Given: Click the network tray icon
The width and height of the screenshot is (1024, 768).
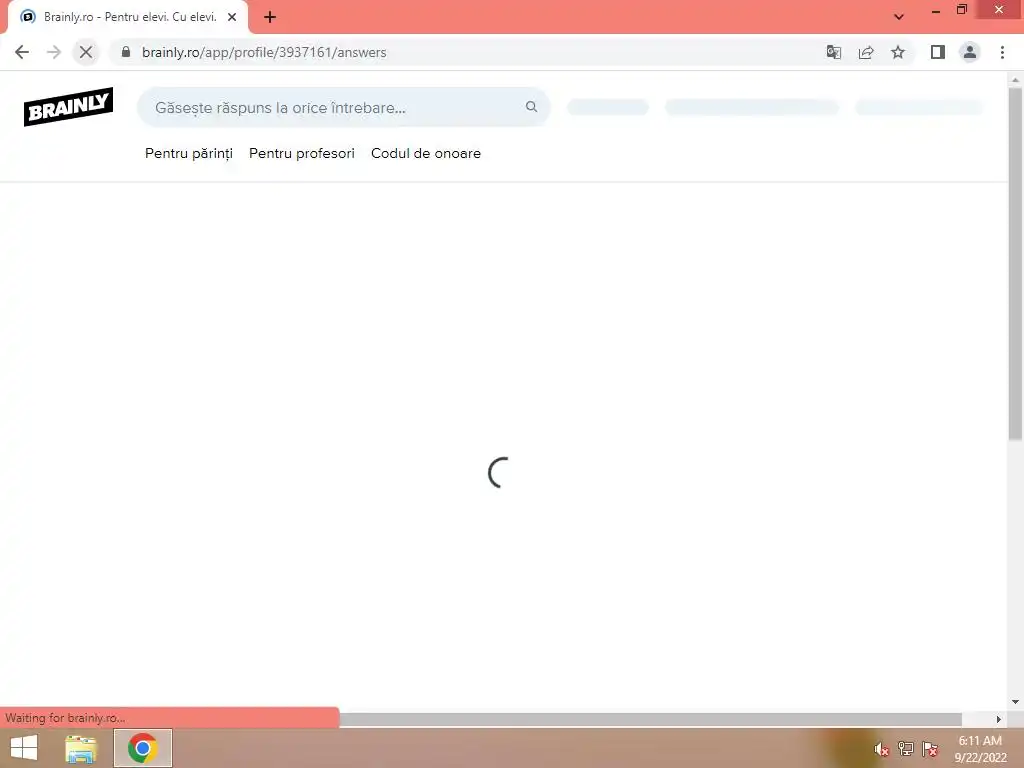Looking at the screenshot, I should click(906, 749).
